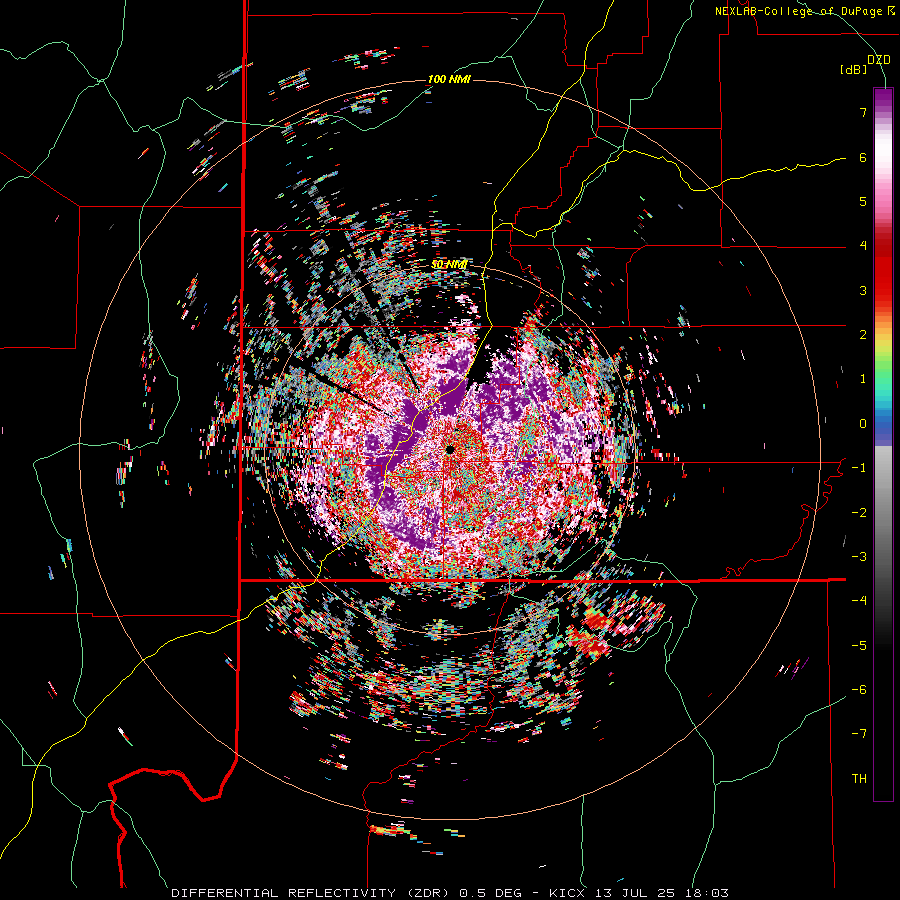Click the -7 value on the color scale

click(859, 734)
